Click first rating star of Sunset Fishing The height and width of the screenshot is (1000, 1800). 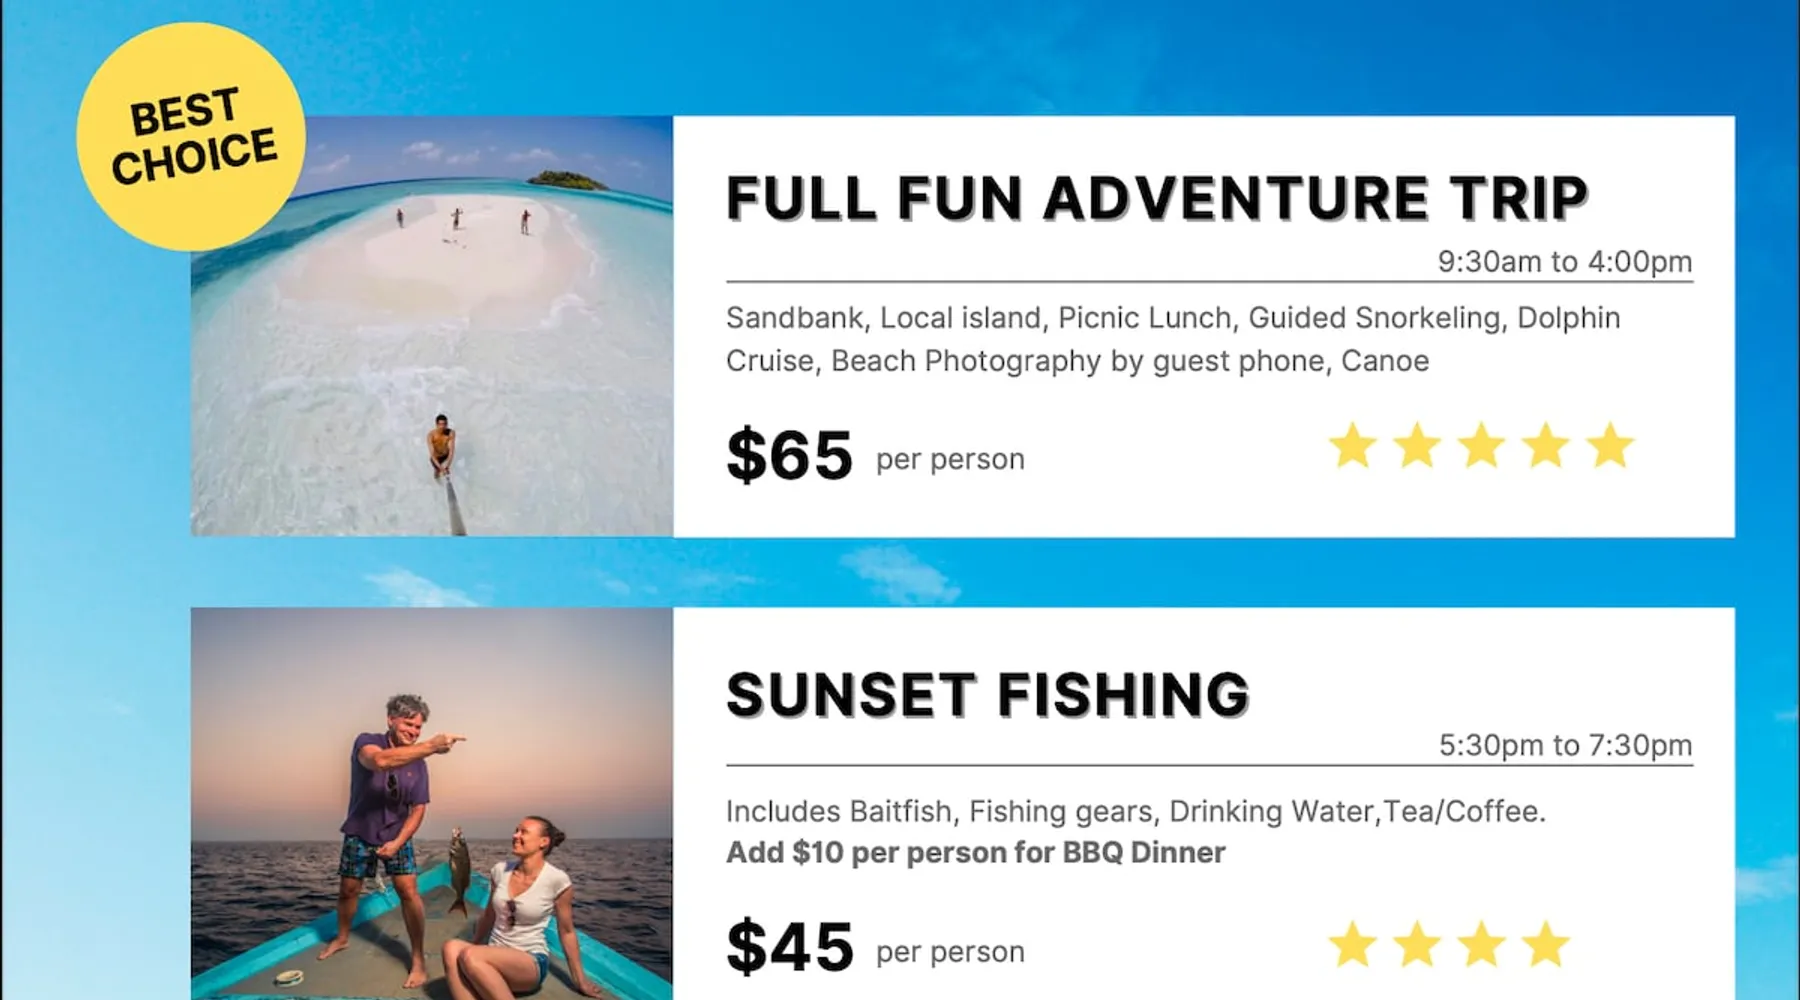(1352, 945)
